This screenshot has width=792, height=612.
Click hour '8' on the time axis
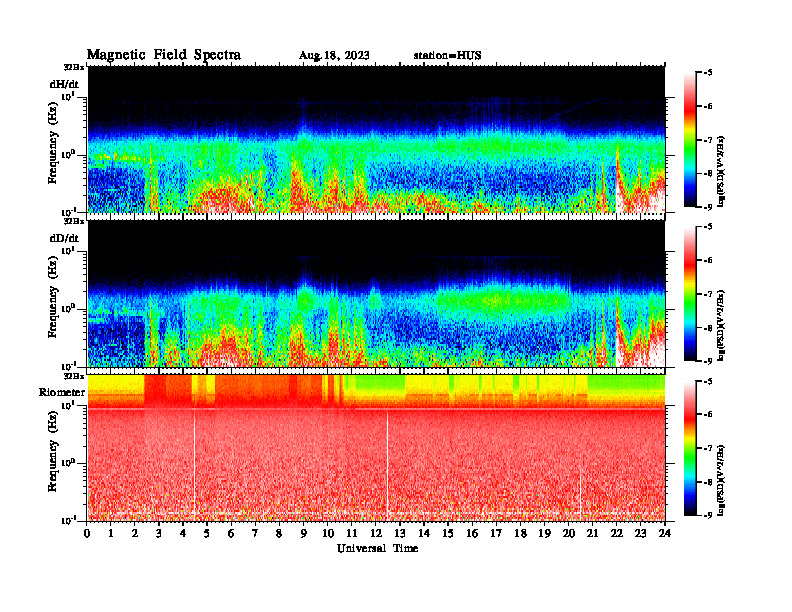click(279, 533)
